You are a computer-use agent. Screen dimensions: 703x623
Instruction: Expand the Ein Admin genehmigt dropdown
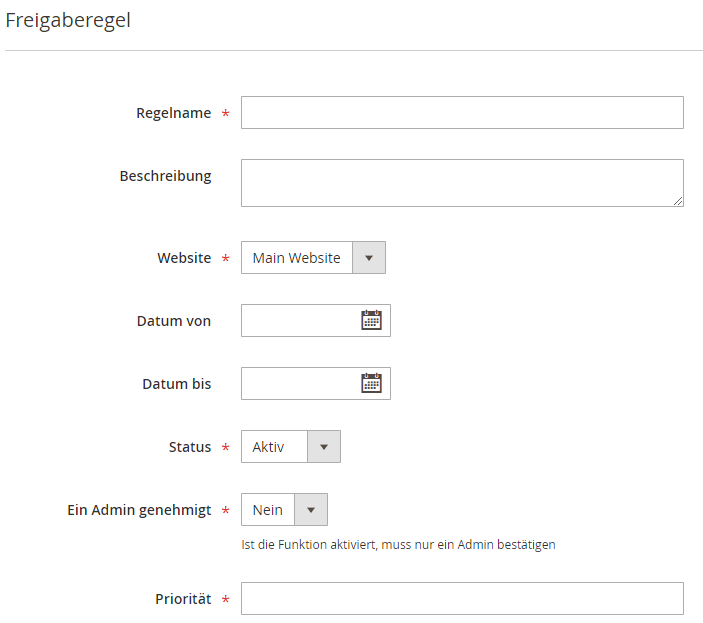click(284, 510)
